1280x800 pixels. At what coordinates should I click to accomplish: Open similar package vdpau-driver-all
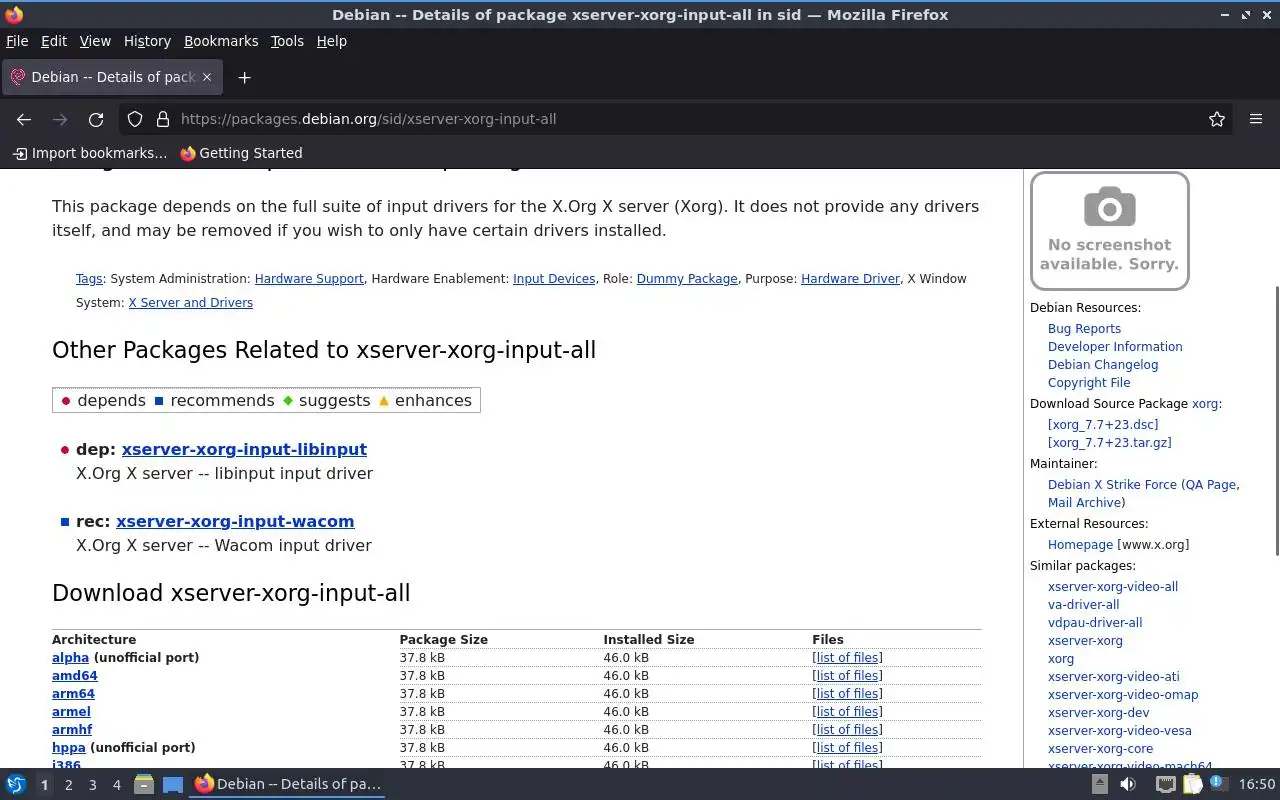coord(1095,623)
